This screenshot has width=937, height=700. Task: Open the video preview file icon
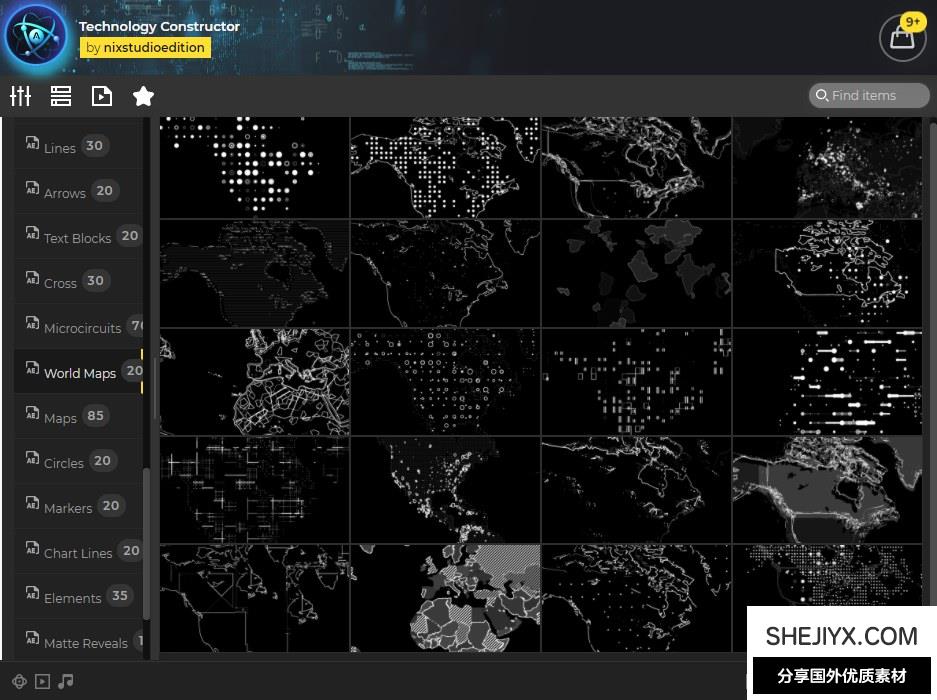(x=101, y=96)
